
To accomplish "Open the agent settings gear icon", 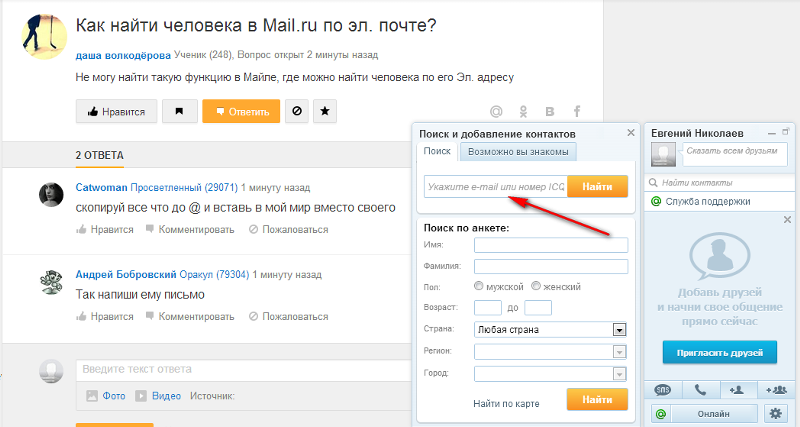I will coord(776,413).
